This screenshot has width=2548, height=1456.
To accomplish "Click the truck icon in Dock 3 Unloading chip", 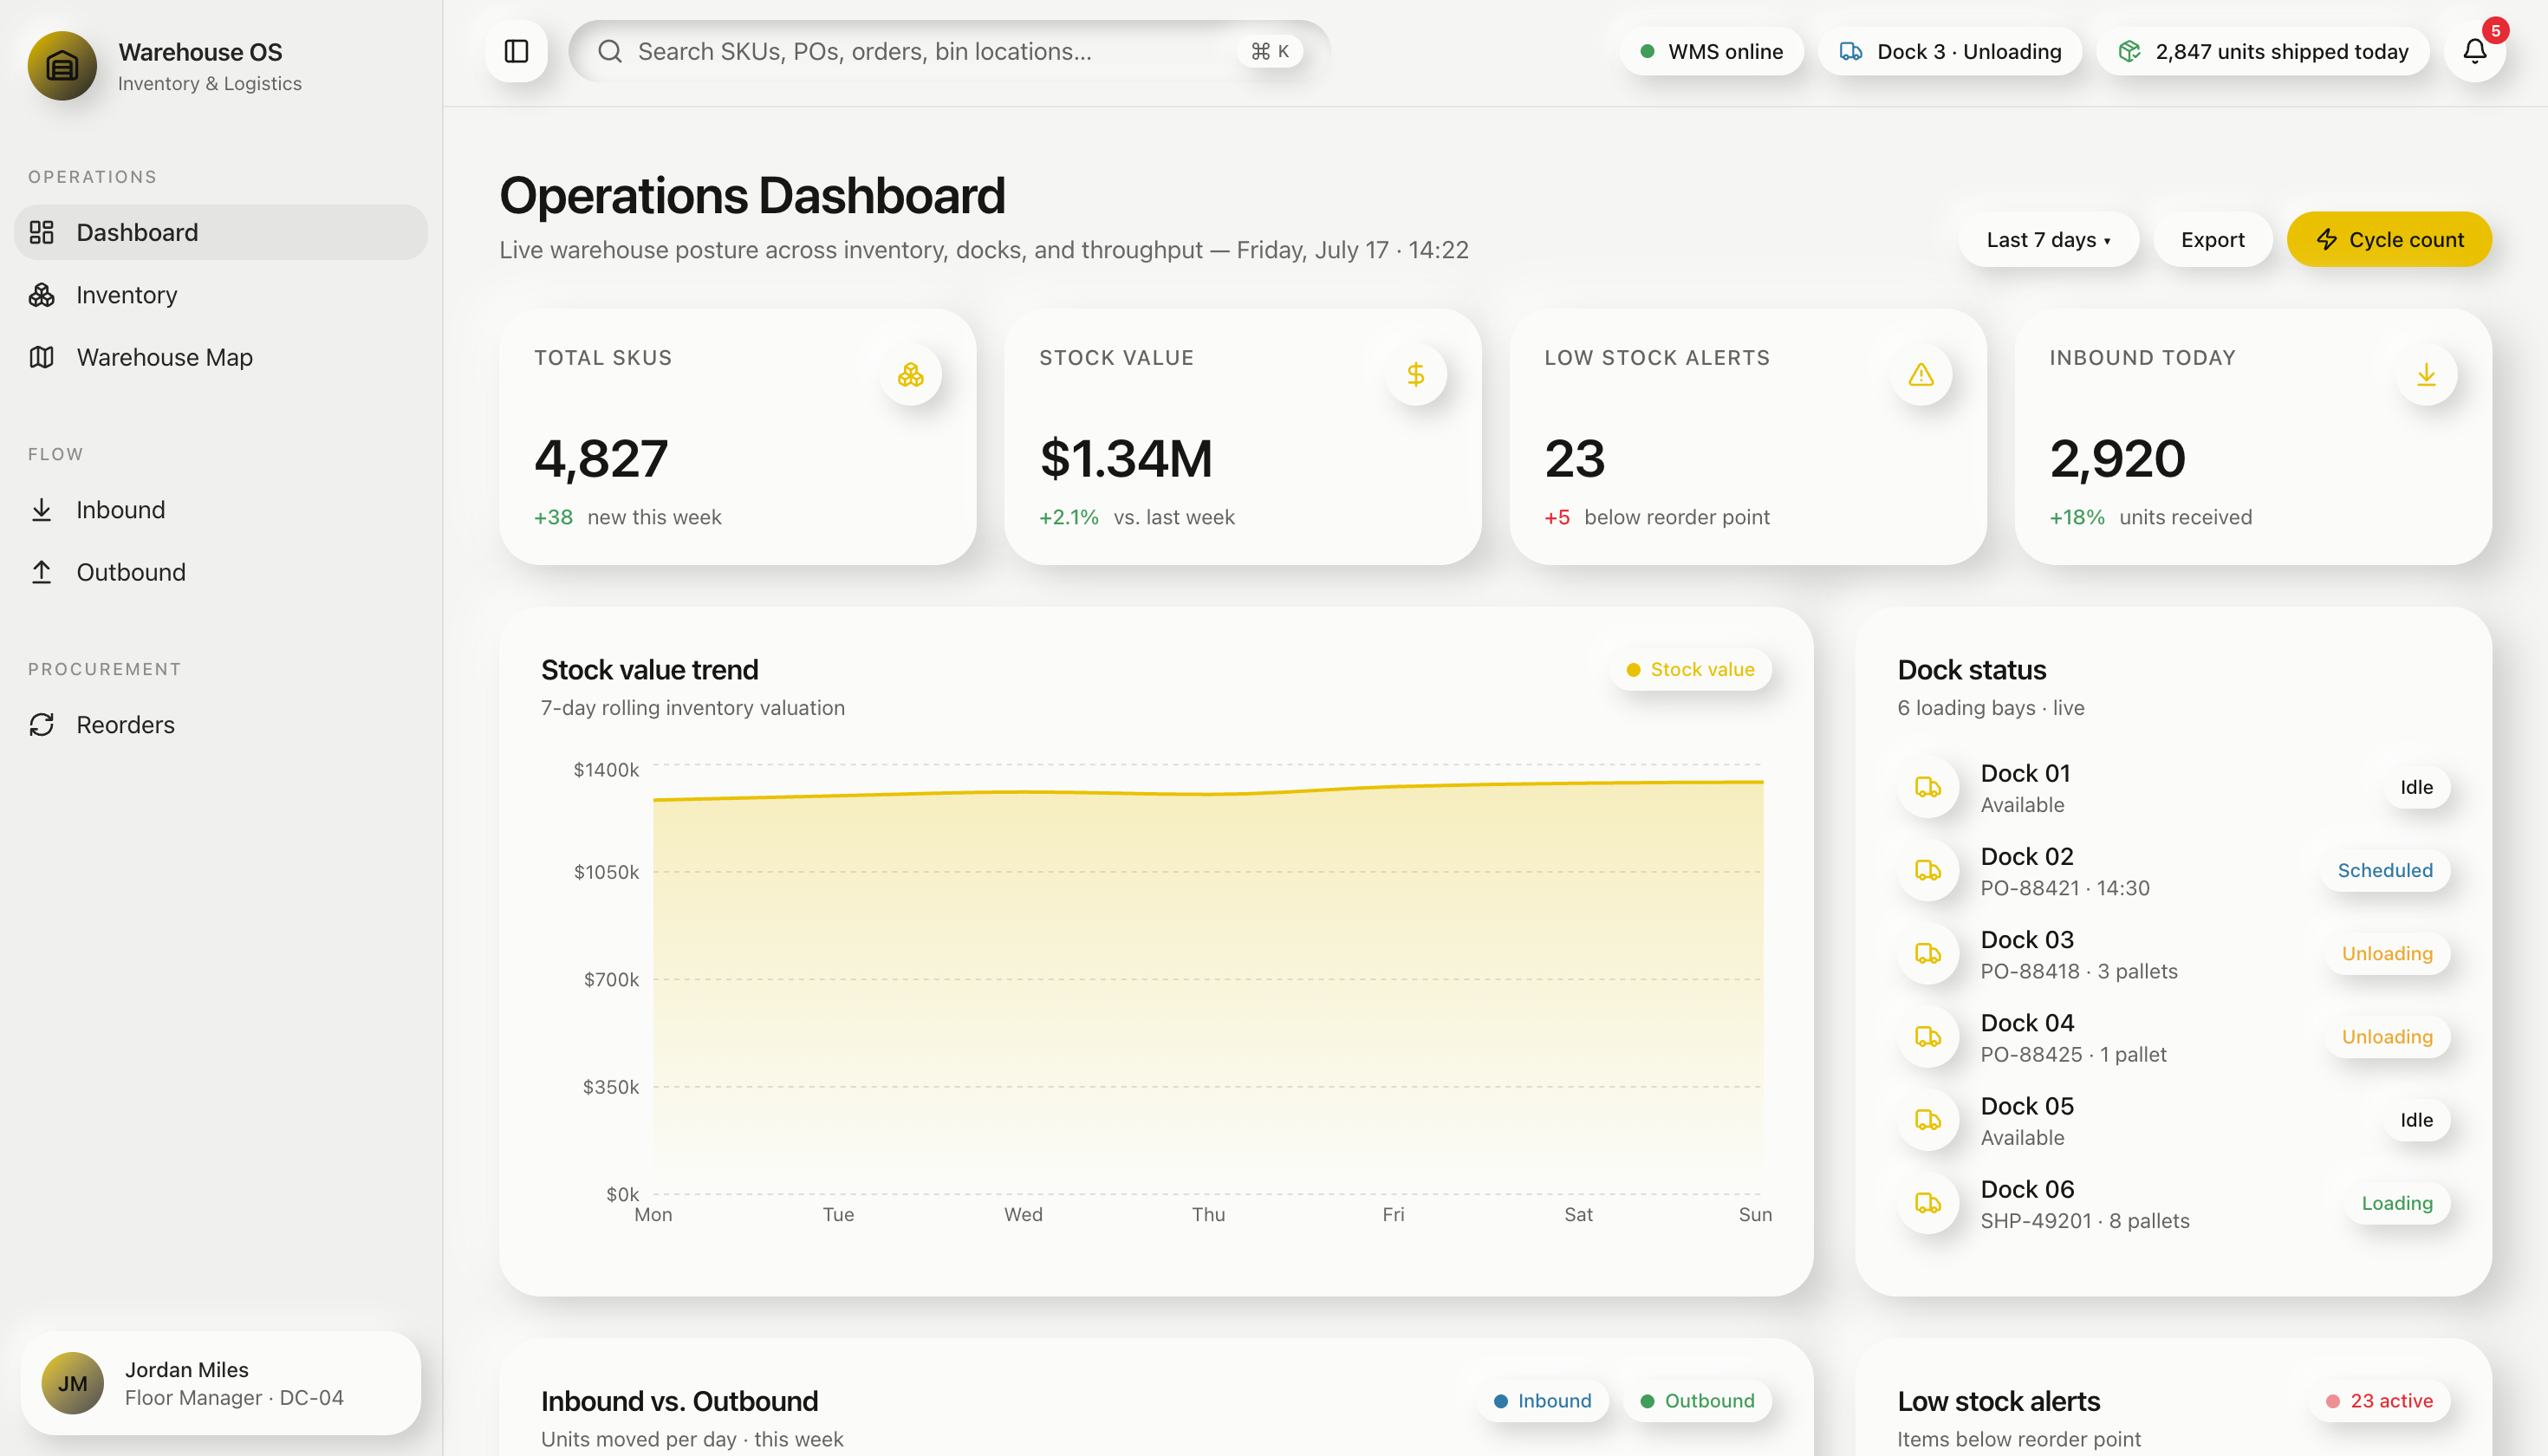I will click(x=1851, y=51).
